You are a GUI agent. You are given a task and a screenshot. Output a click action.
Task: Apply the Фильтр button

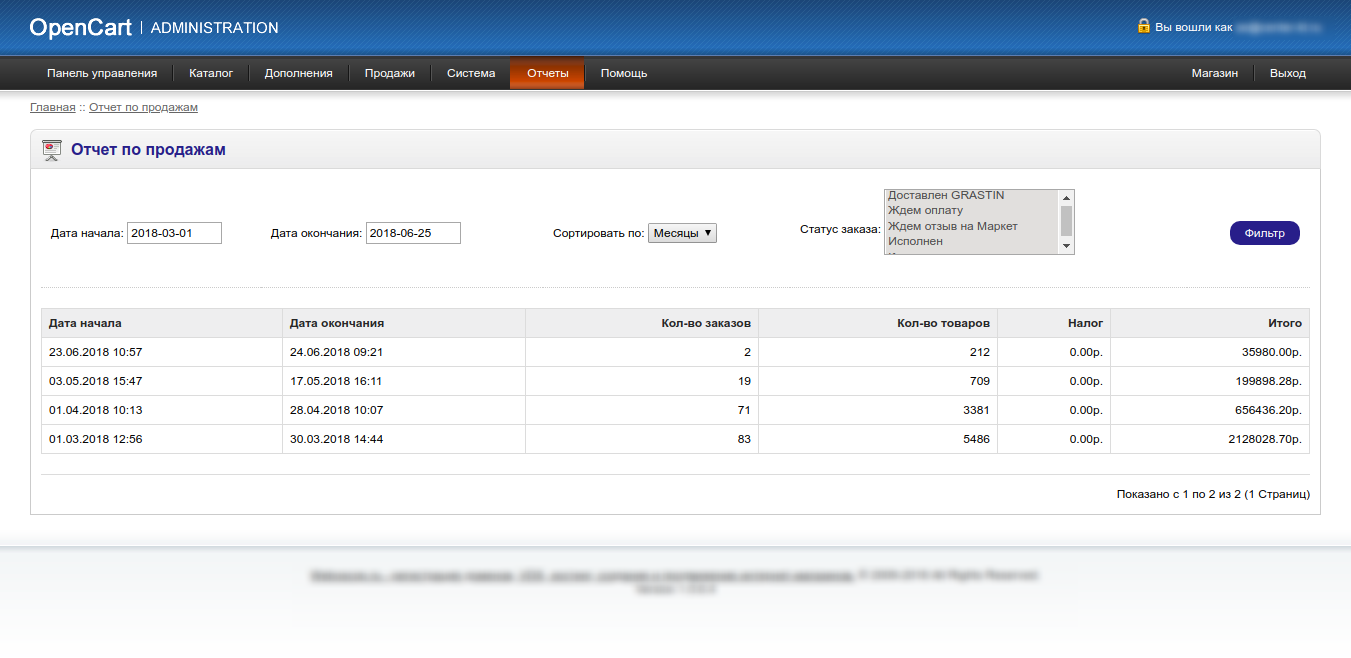click(x=1265, y=233)
